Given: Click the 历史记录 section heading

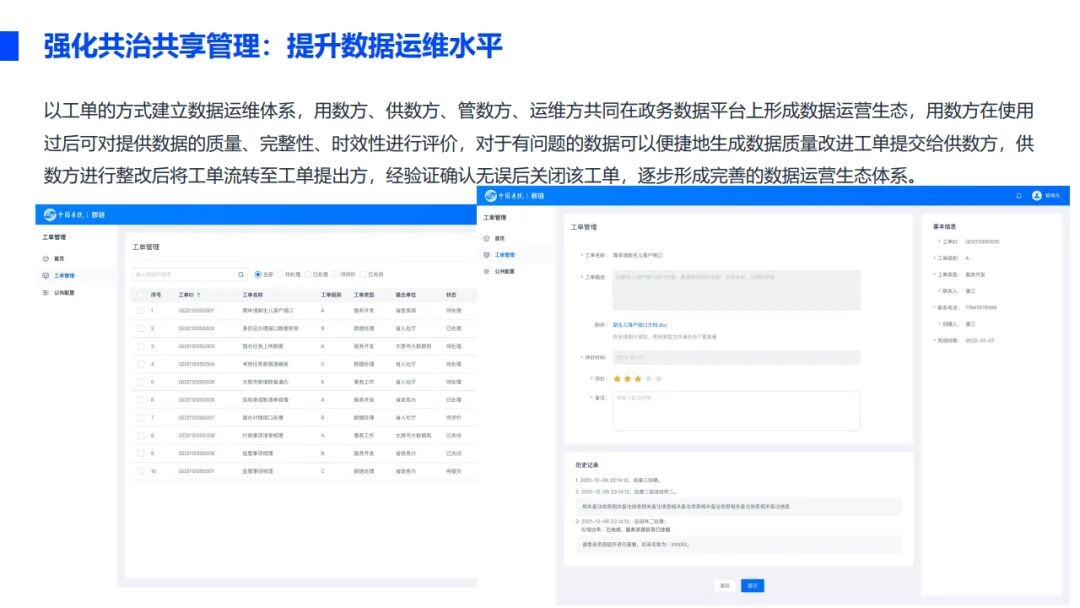Looking at the screenshot, I should pyautogui.click(x=588, y=465).
